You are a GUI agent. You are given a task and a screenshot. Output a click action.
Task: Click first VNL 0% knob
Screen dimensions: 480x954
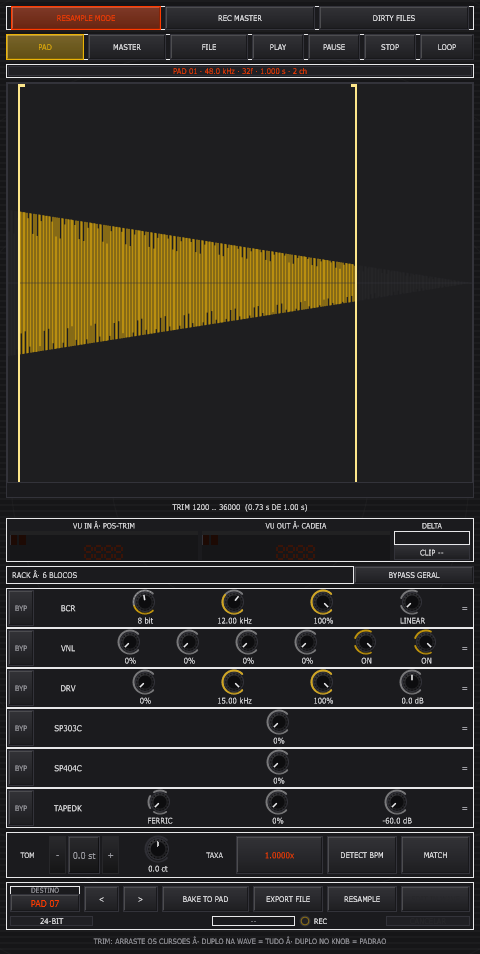[130, 642]
